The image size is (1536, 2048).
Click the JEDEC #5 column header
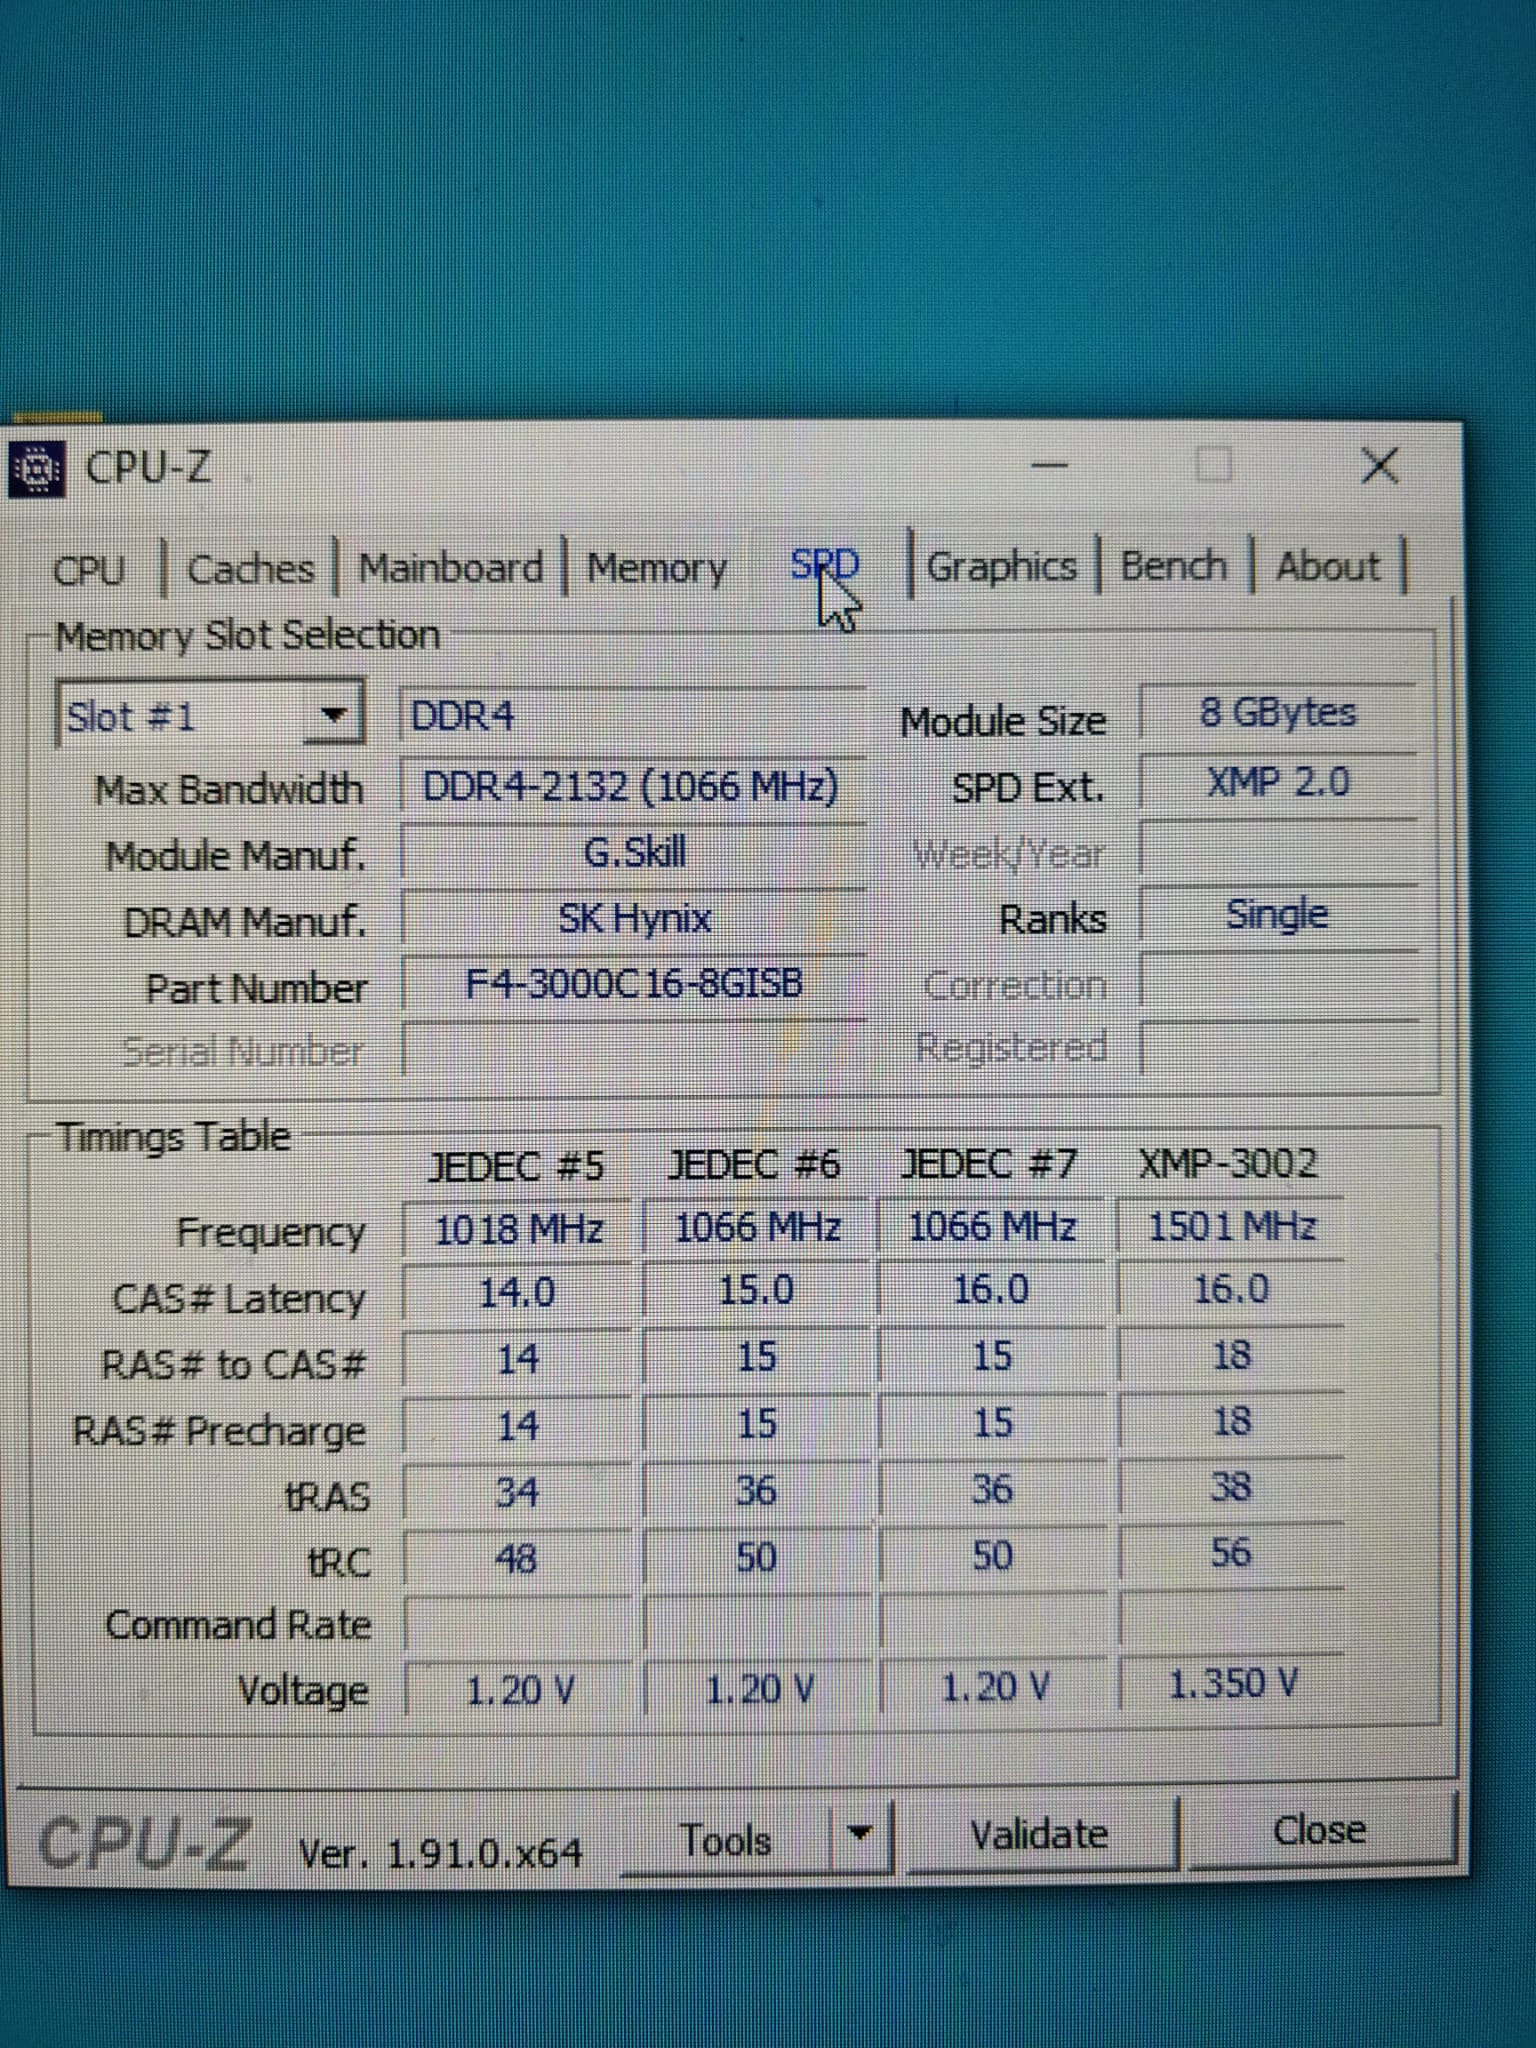pyautogui.click(x=516, y=1166)
